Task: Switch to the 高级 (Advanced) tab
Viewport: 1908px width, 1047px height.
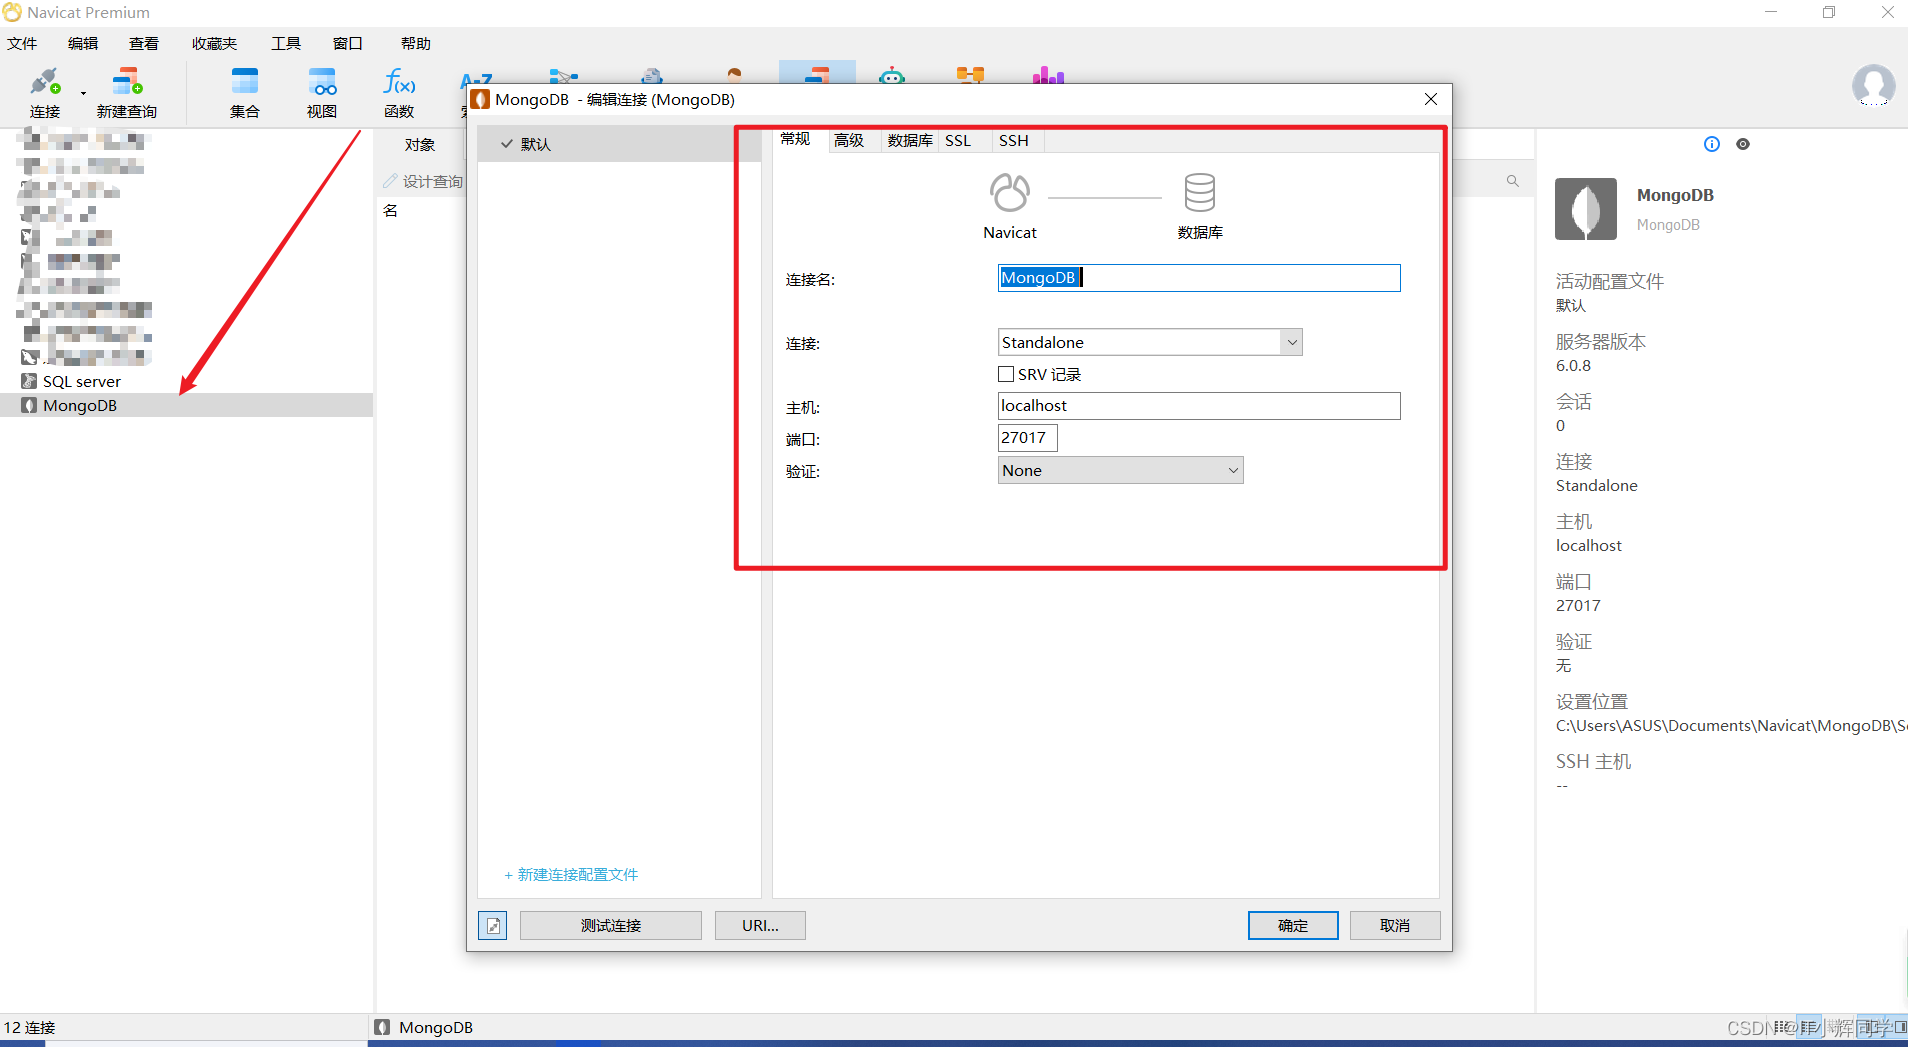Action: [x=849, y=140]
